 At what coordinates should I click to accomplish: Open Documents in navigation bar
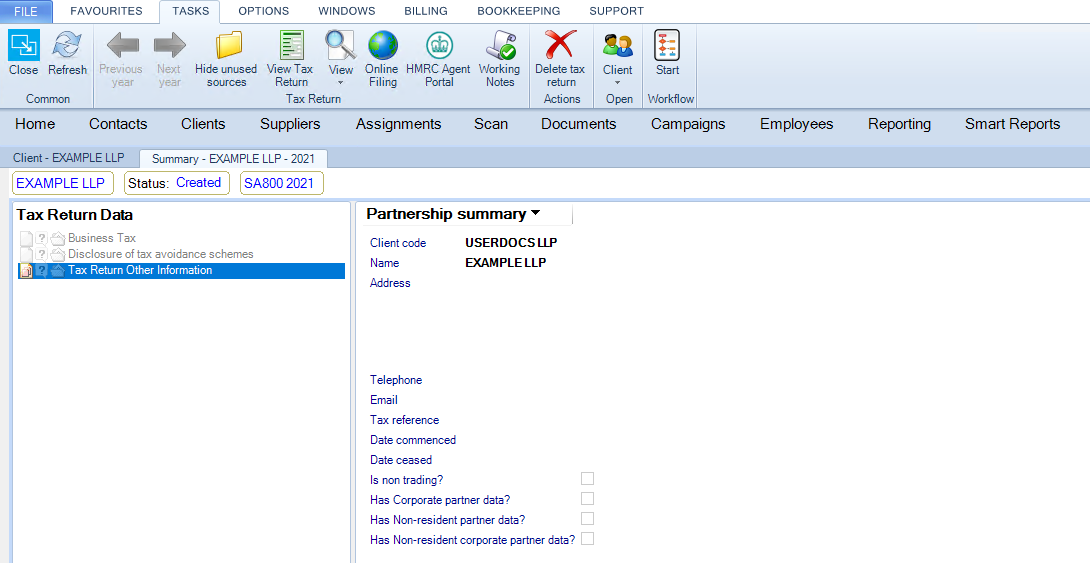[578, 124]
